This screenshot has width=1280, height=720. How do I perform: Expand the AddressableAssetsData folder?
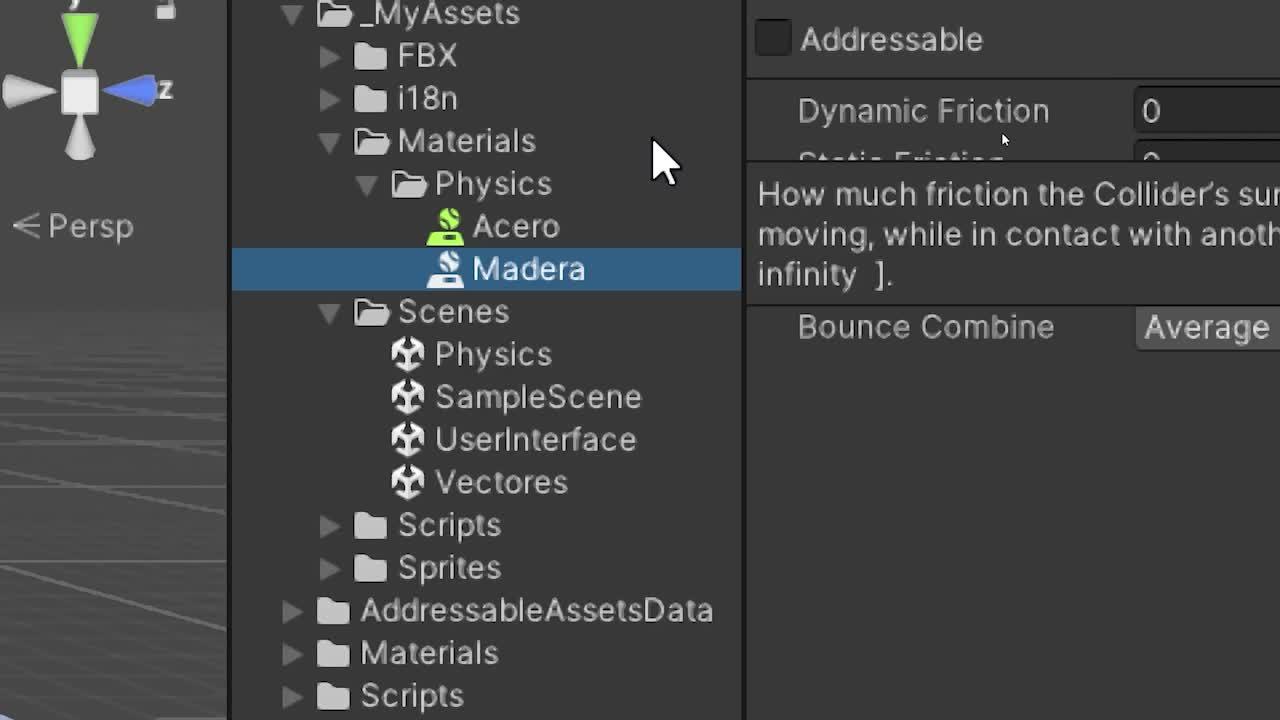click(292, 611)
